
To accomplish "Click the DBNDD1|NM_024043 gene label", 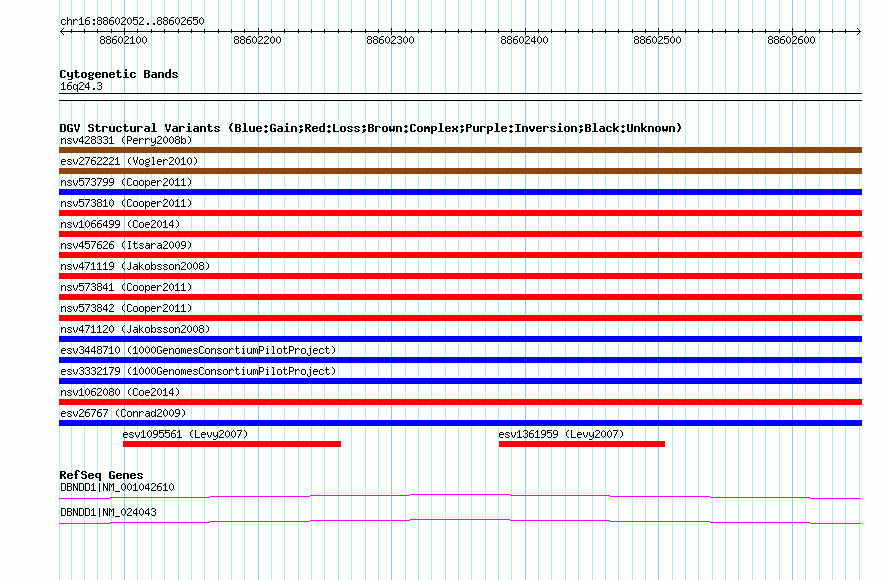I will pyautogui.click(x=108, y=512).
